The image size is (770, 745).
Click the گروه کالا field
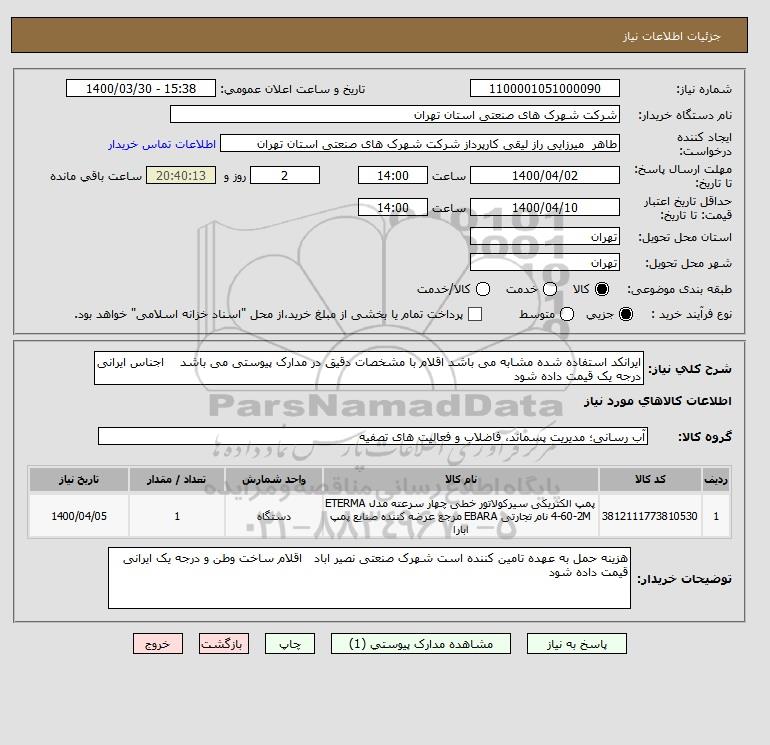[x=373, y=436]
